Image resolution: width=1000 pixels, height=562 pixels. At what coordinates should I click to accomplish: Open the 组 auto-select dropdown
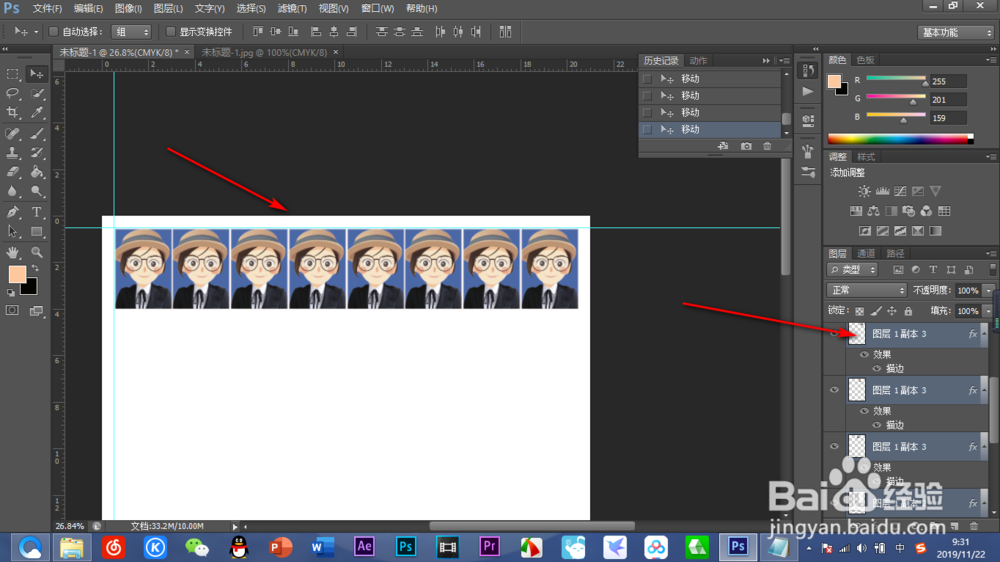(131, 31)
